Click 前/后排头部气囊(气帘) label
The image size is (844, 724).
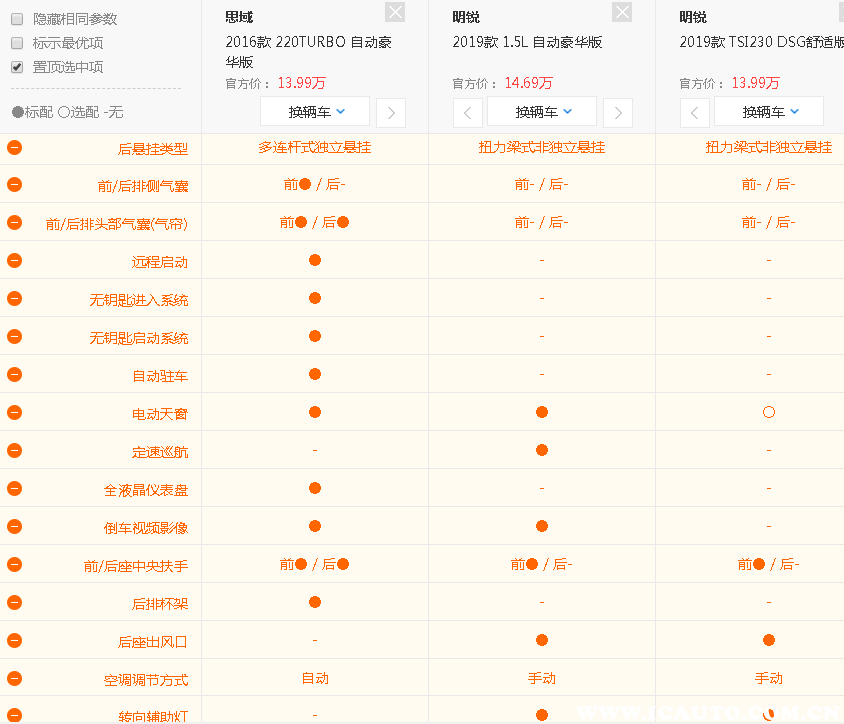[x=117, y=224]
